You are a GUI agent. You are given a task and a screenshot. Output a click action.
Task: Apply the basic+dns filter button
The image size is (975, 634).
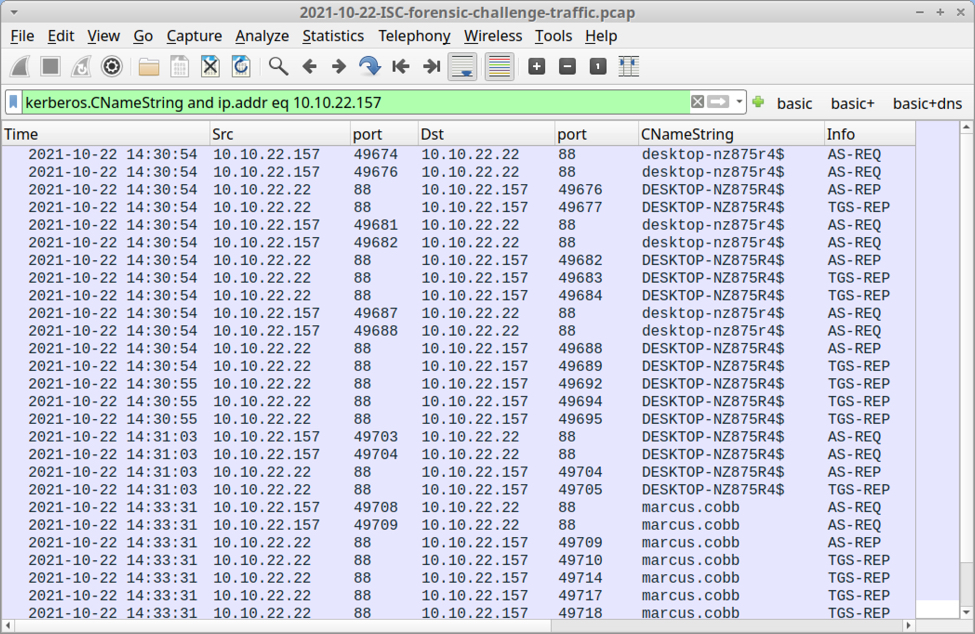coord(927,103)
